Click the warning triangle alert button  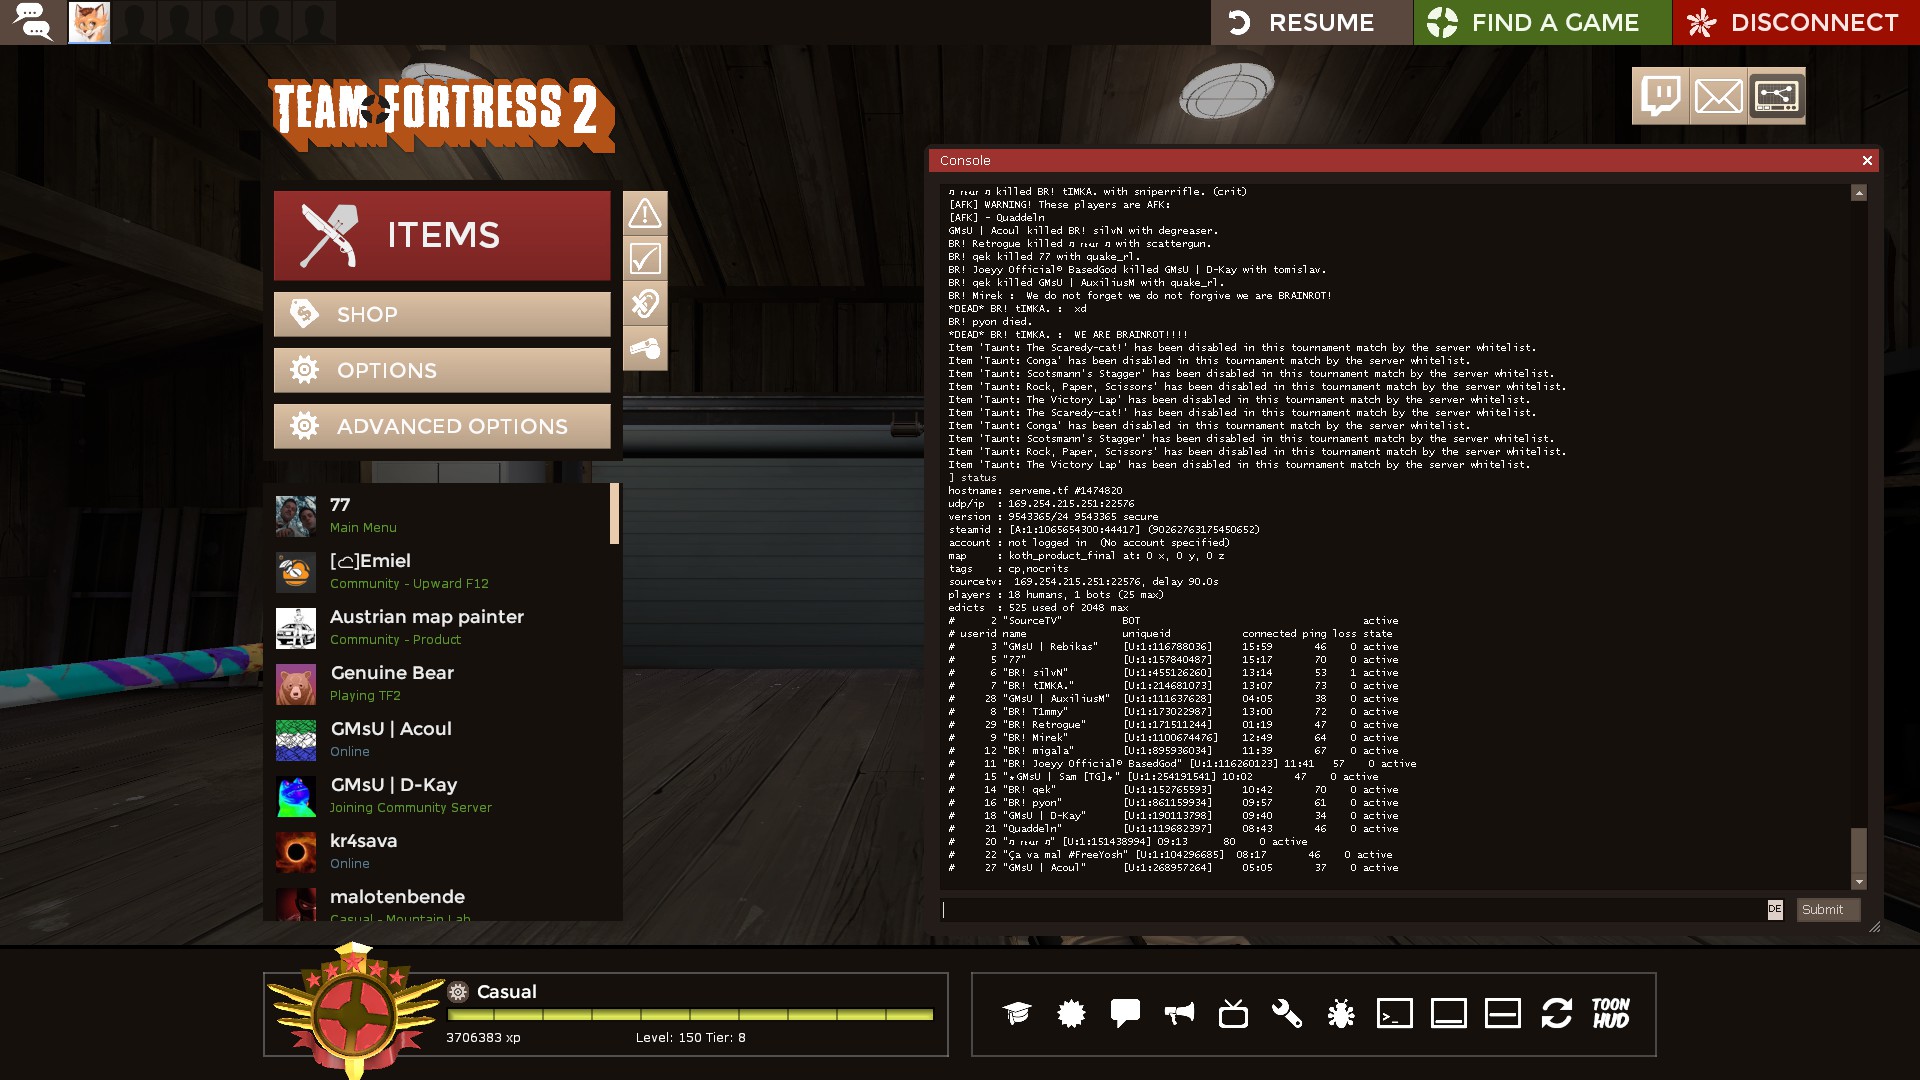click(645, 213)
